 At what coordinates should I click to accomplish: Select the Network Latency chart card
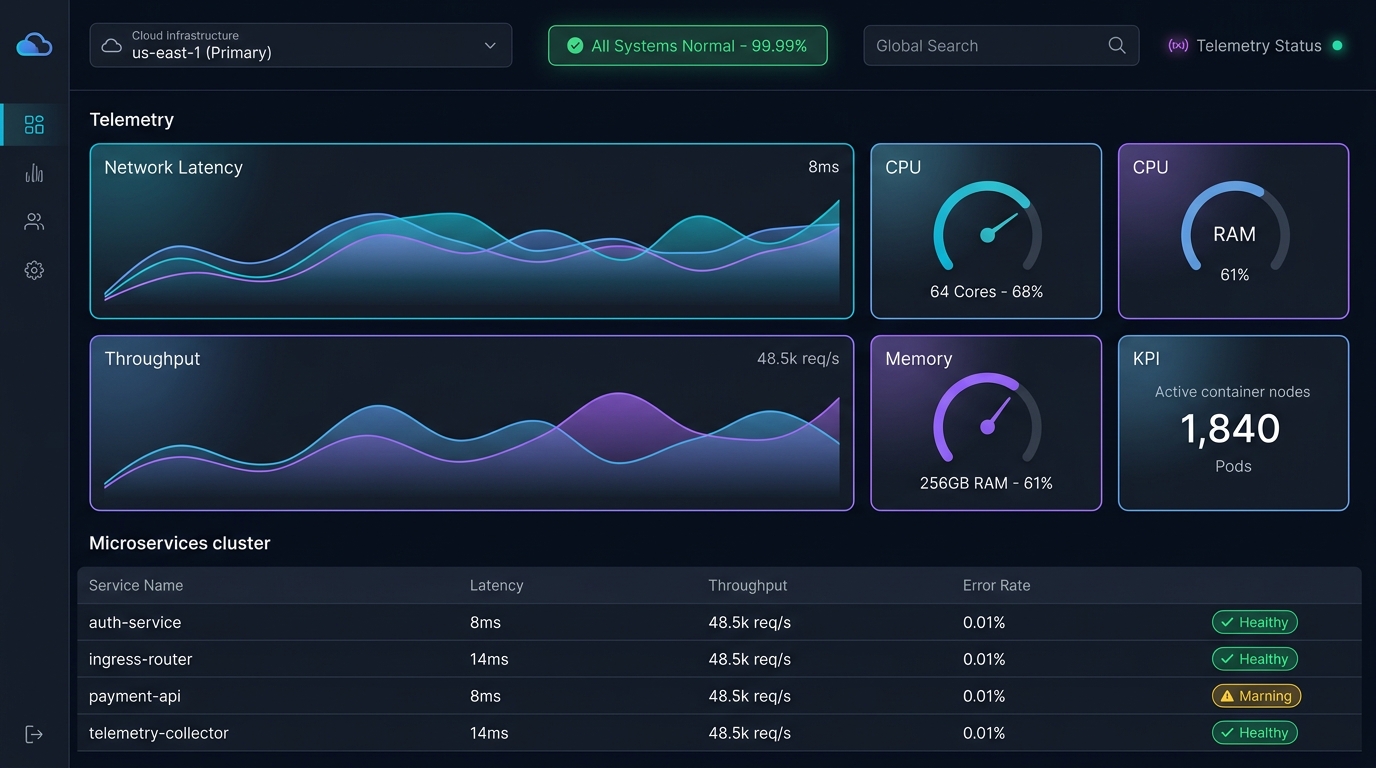[472, 231]
